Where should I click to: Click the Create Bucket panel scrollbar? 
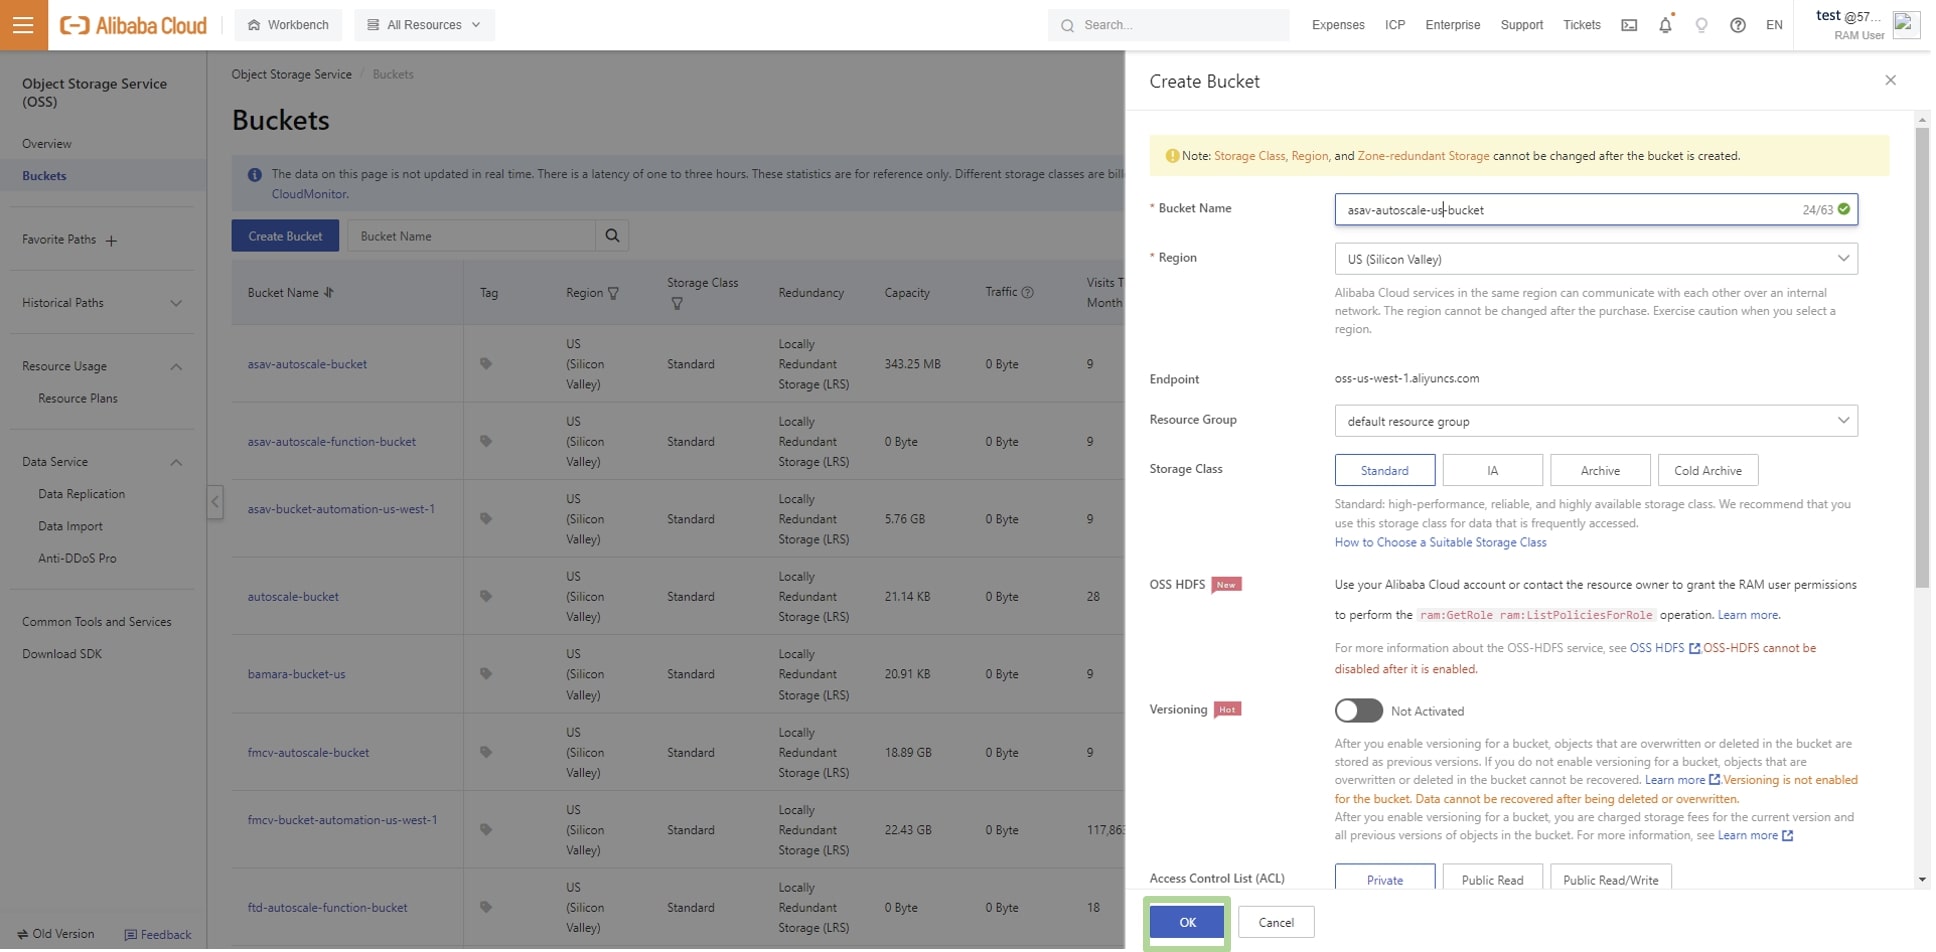point(1922,357)
